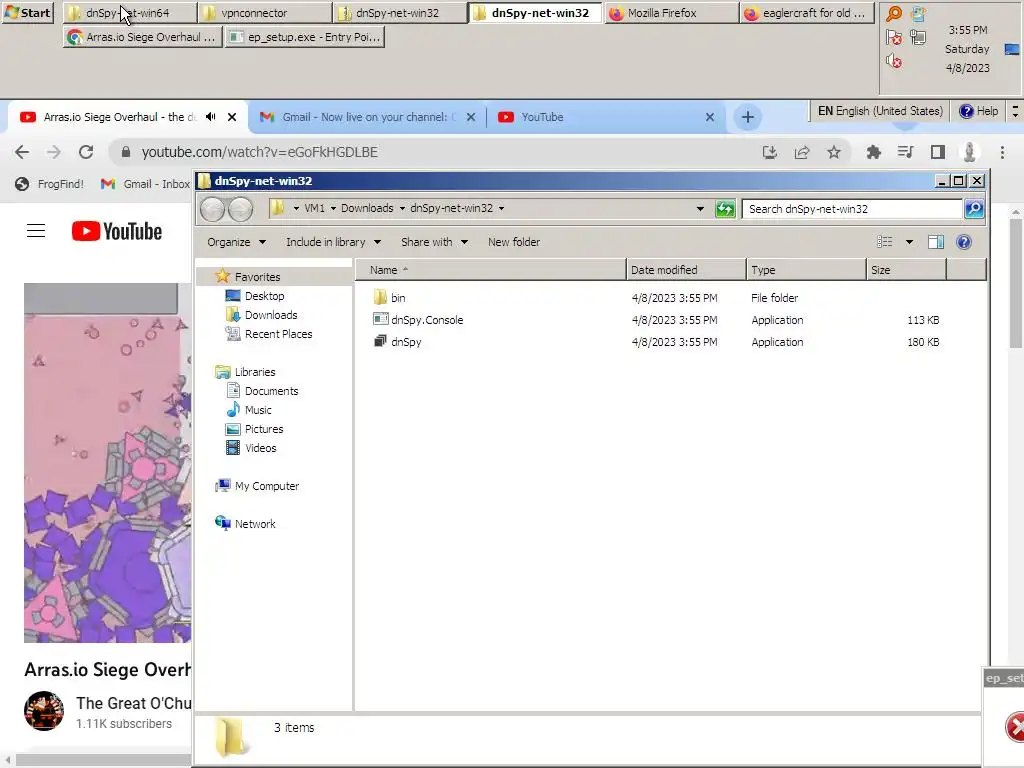Expand address bar history dropdown
Screen dimensions: 1024x768
700,209
